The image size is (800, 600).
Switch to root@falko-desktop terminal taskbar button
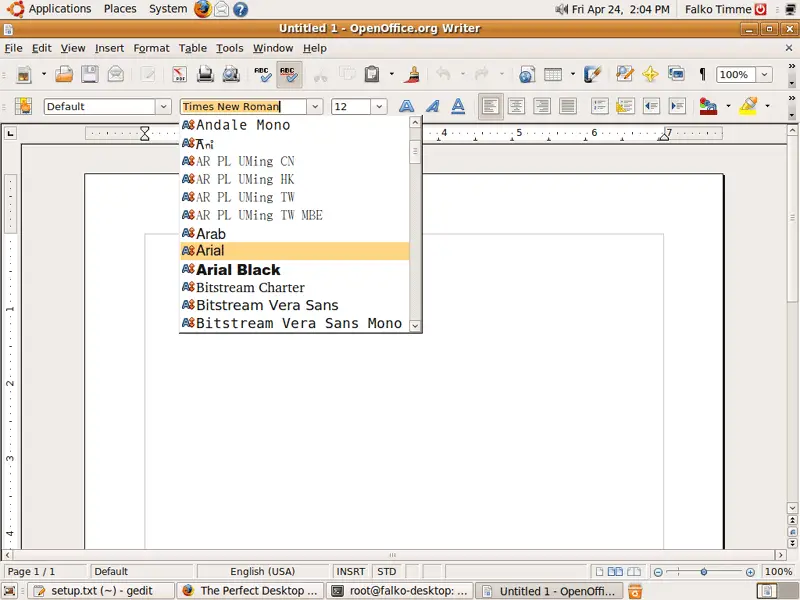[x=401, y=591]
